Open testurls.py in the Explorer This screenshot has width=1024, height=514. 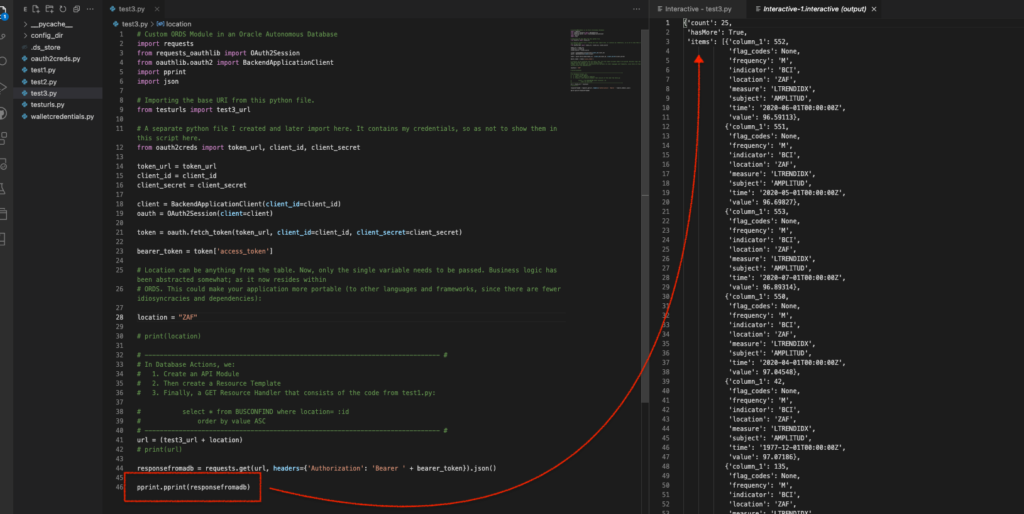point(47,104)
